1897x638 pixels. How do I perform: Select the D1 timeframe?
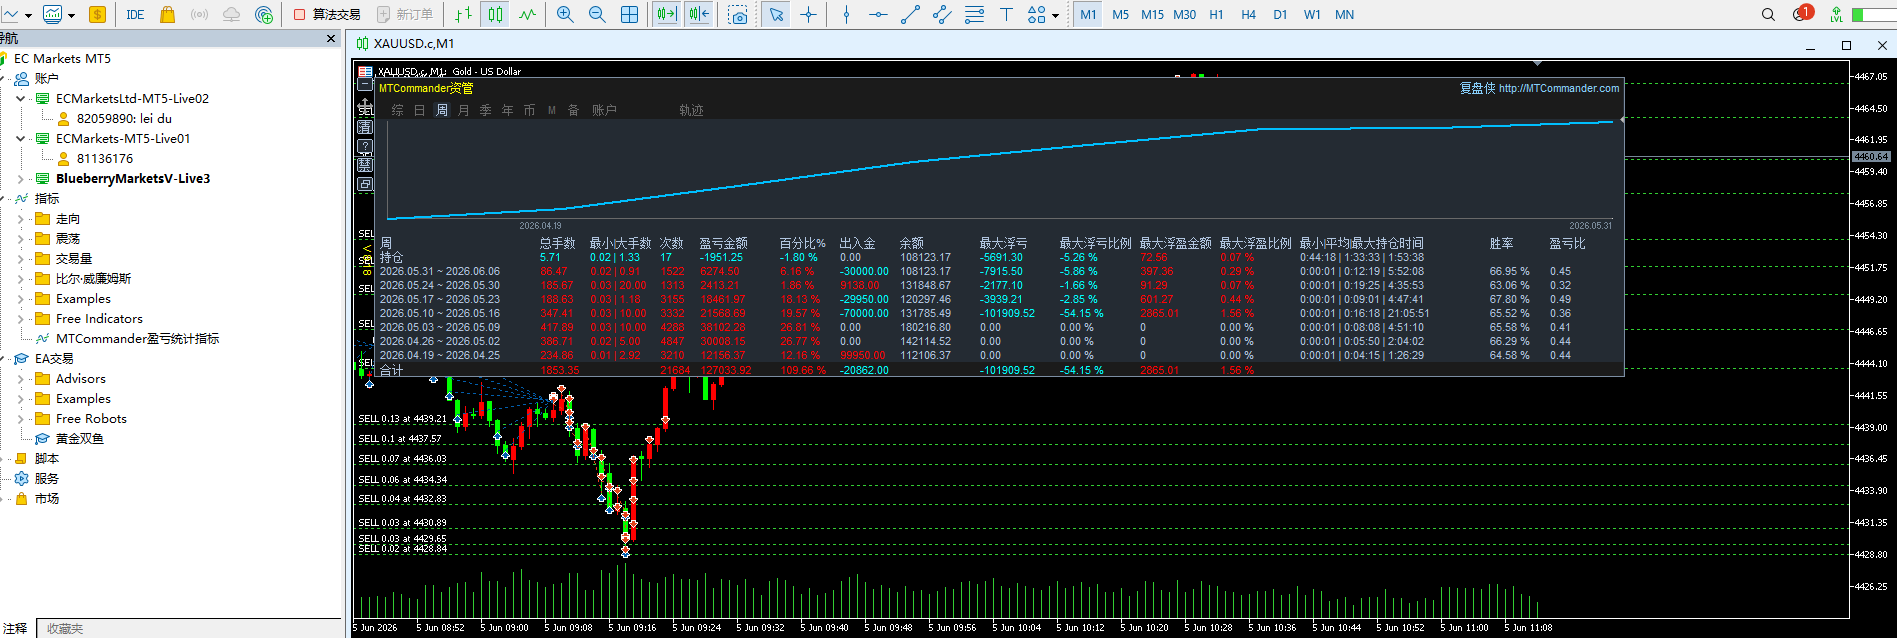(x=1280, y=15)
